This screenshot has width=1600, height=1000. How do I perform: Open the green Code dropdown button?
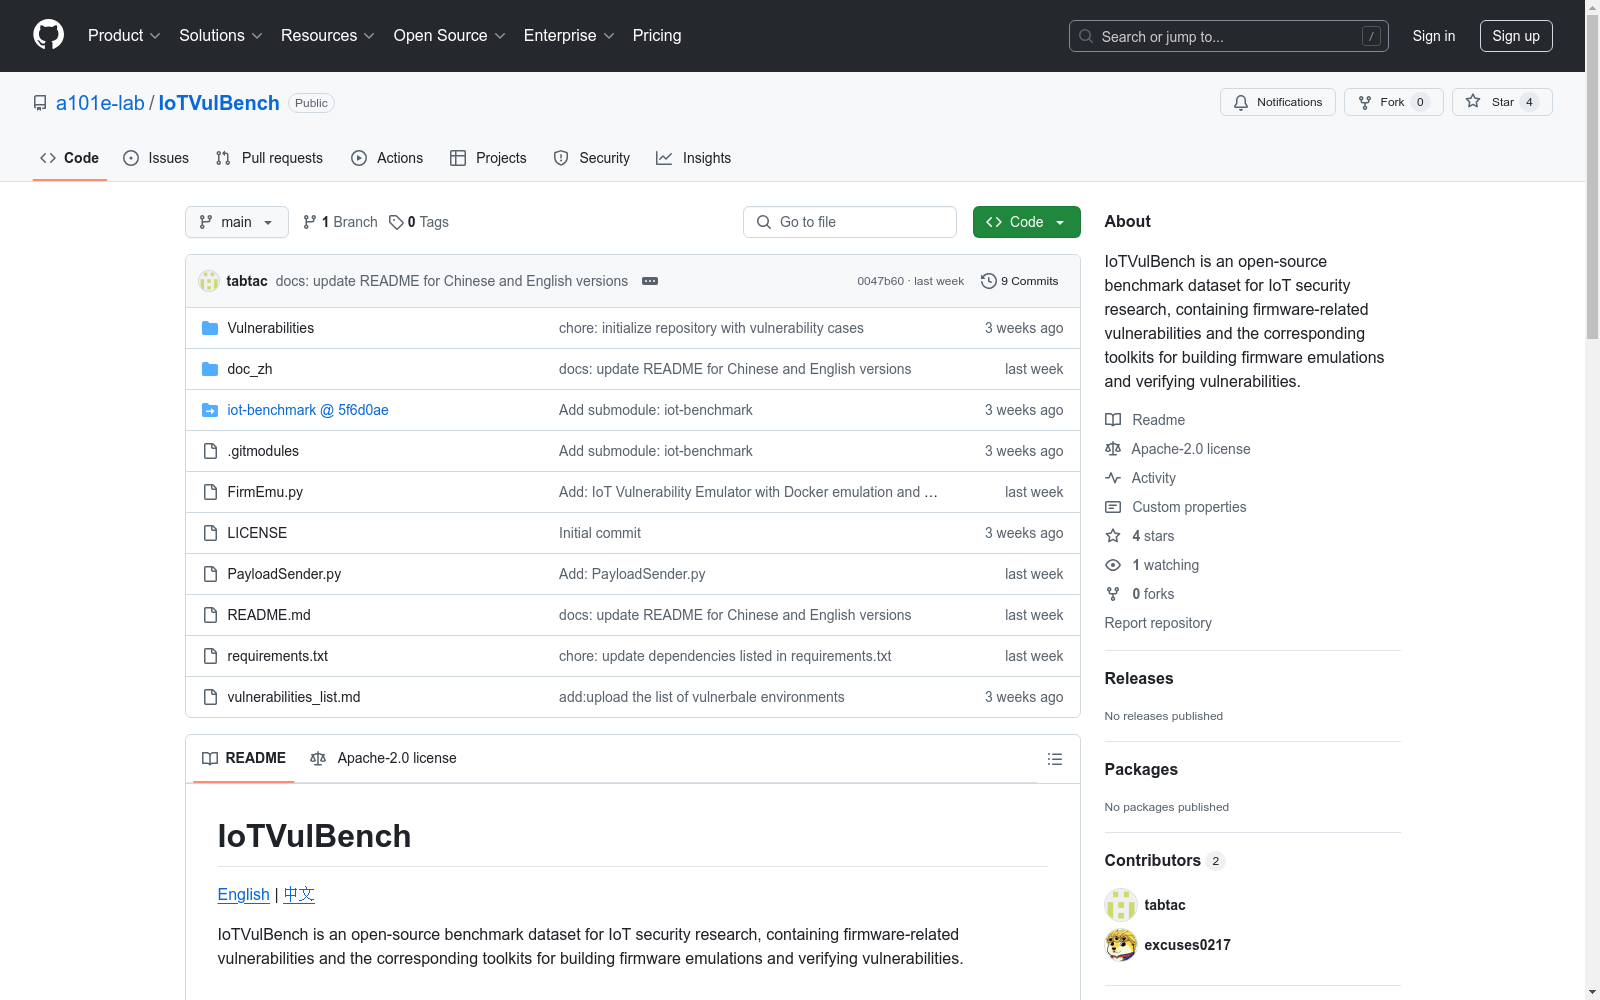[1026, 222]
